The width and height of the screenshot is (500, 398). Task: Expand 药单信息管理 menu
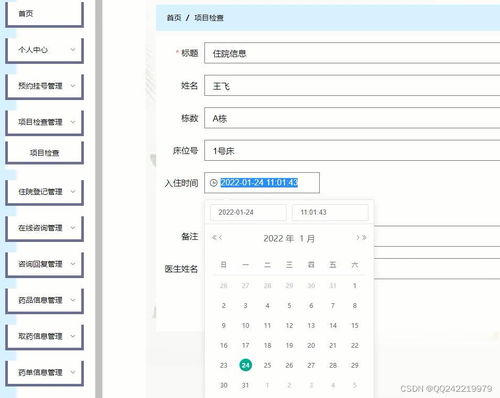44,372
